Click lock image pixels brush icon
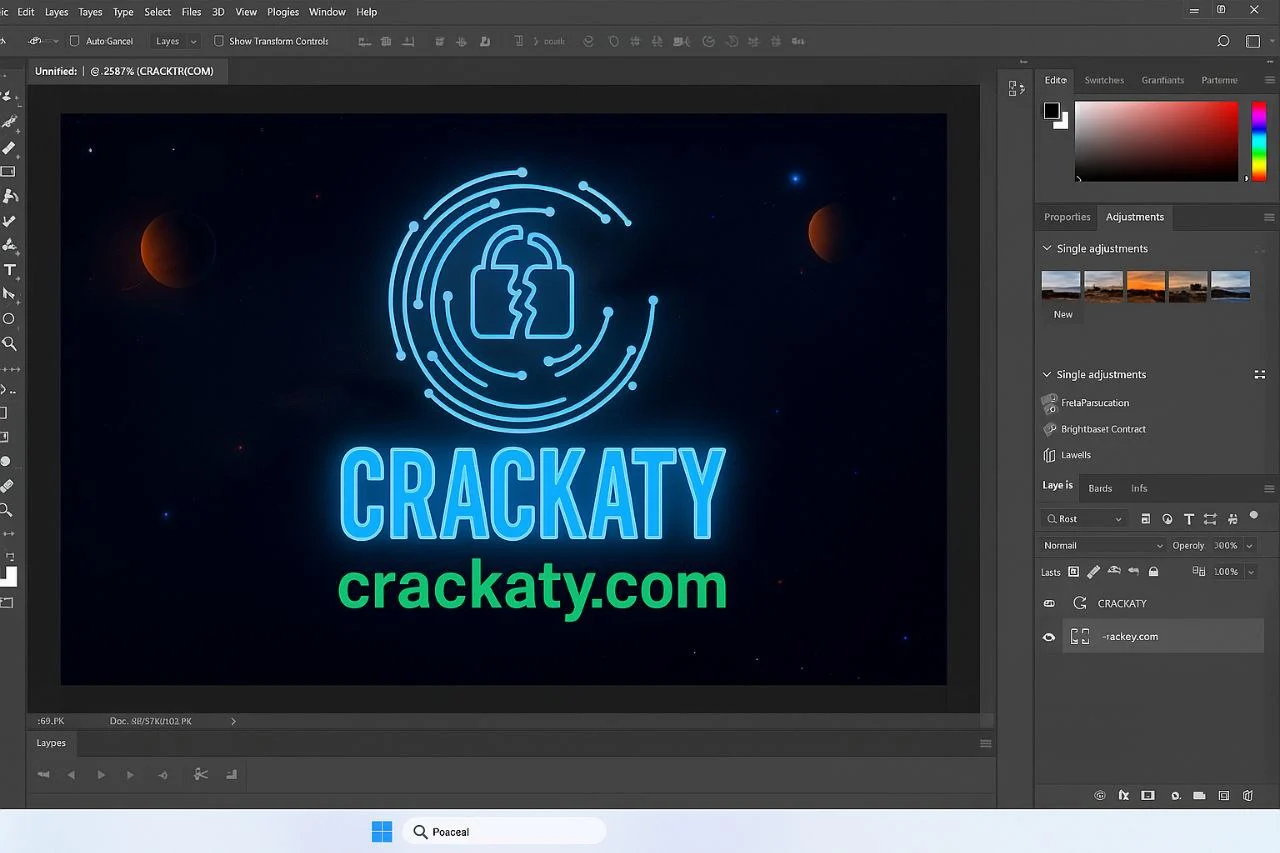The image size is (1280, 853). click(x=1093, y=572)
